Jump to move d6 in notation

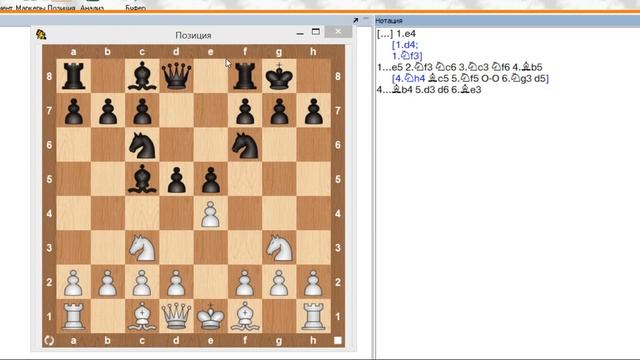click(443, 90)
